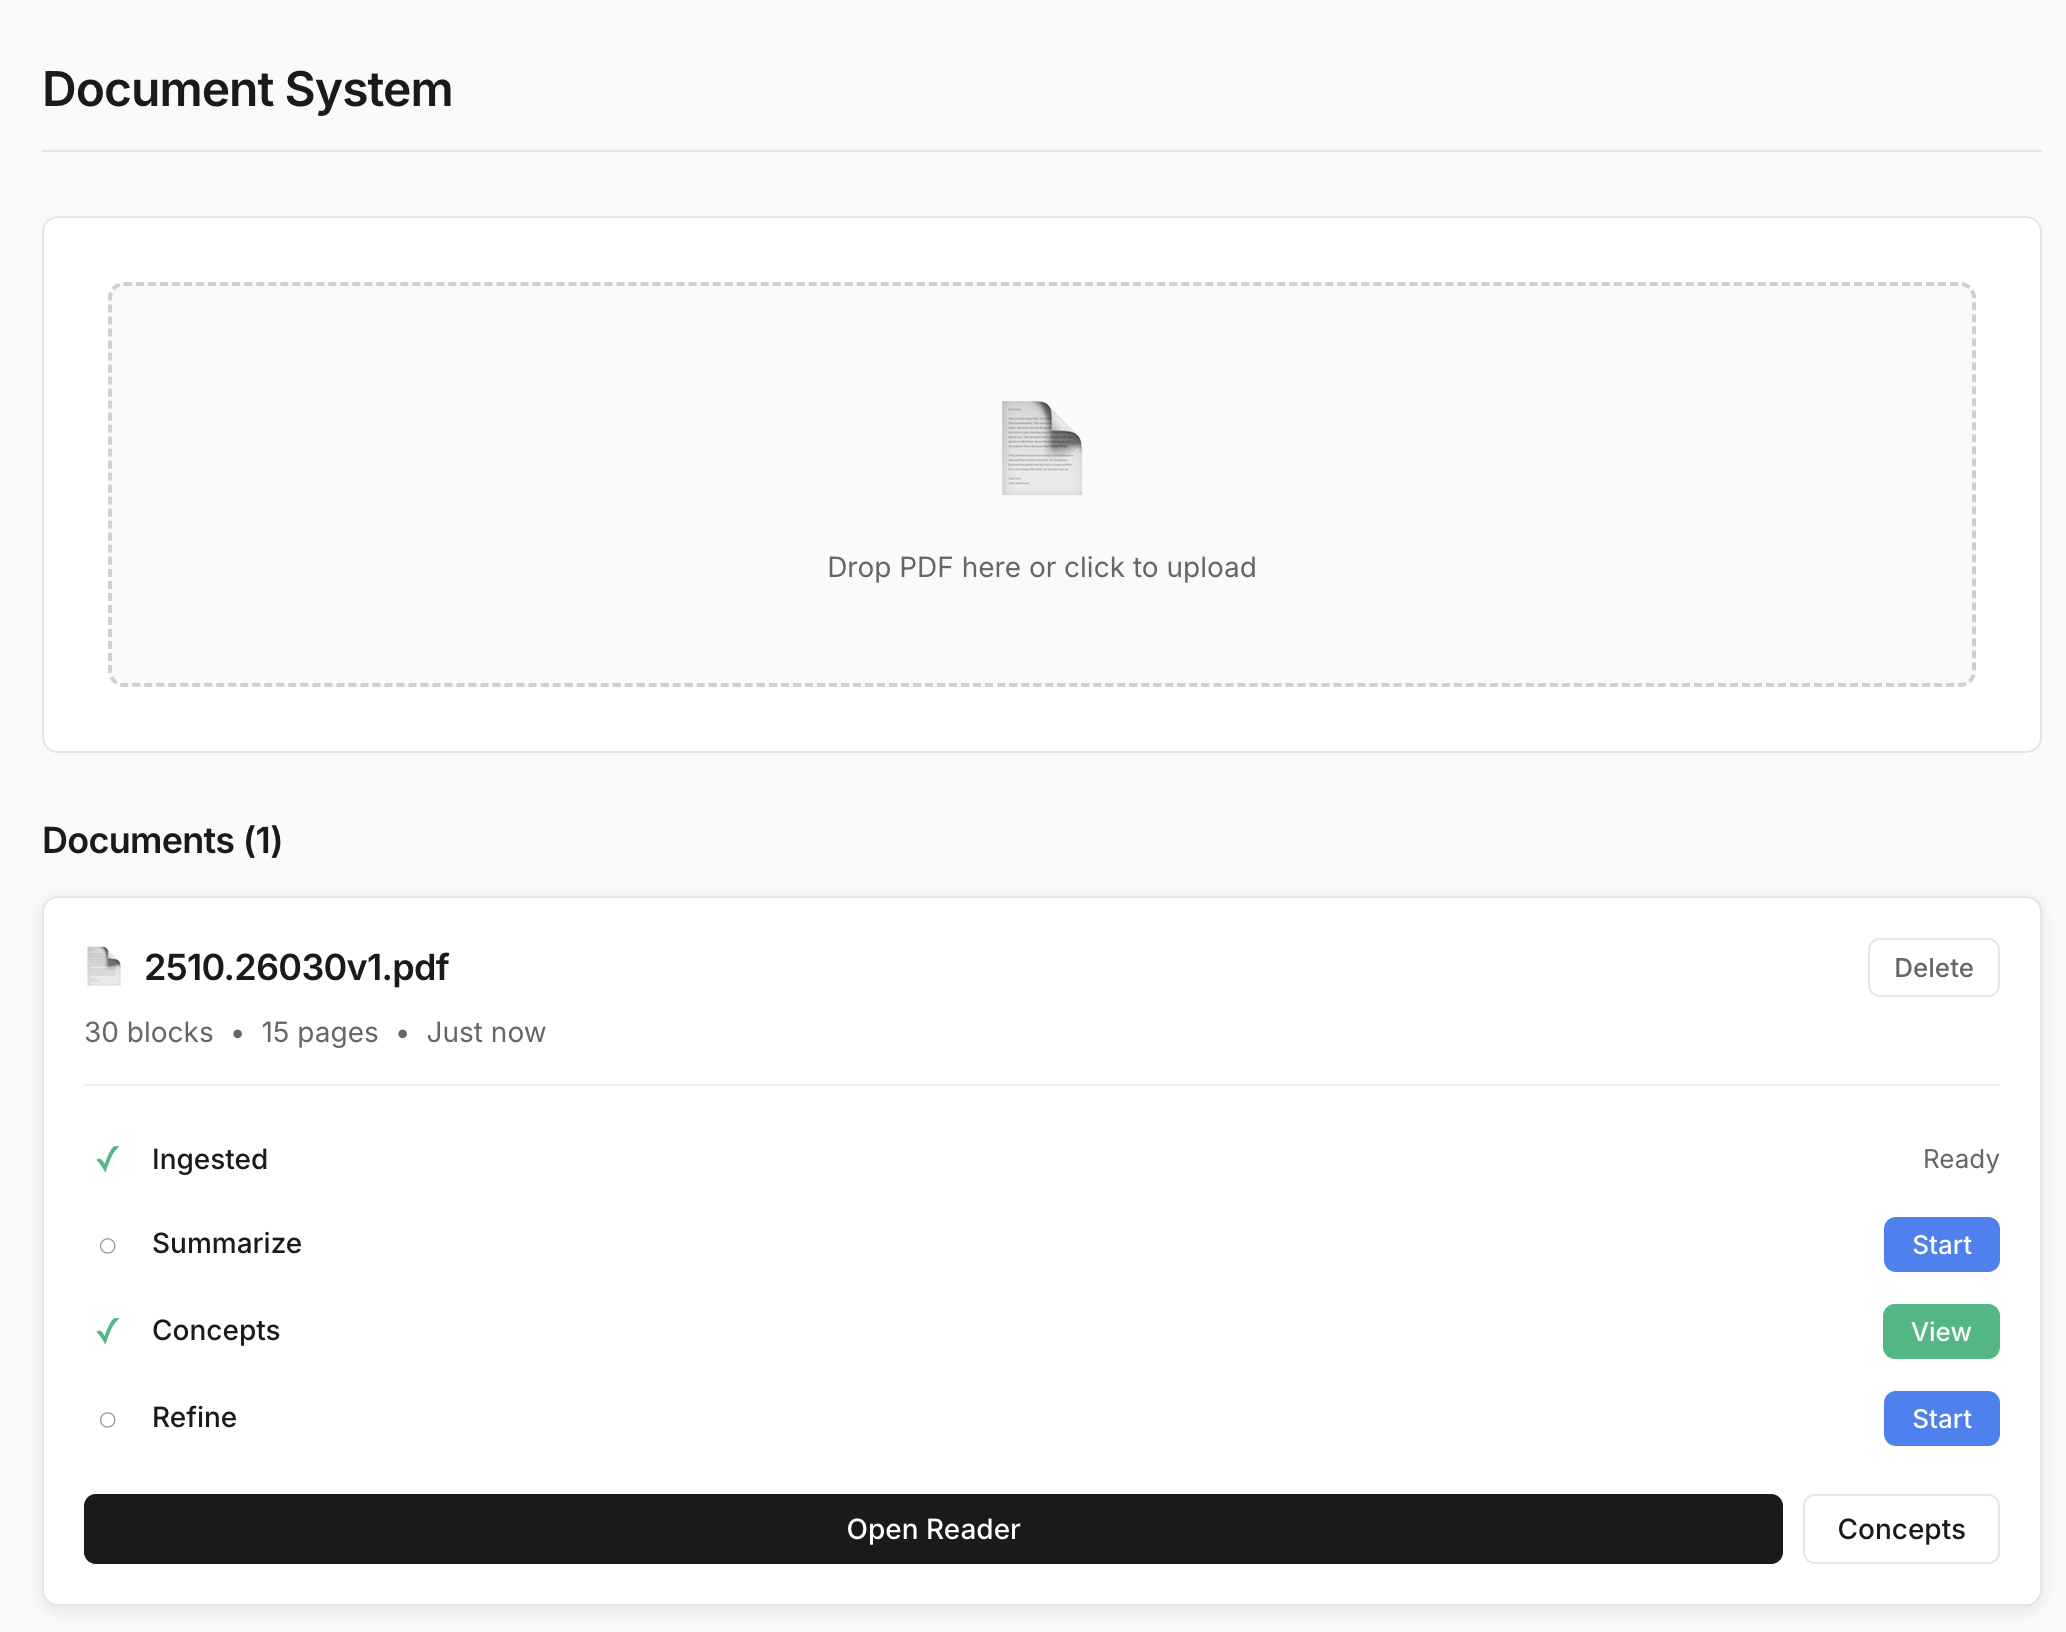Screen dimensions: 2066x1632
Task: Open Reader for the document
Action: click(932, 1529)
